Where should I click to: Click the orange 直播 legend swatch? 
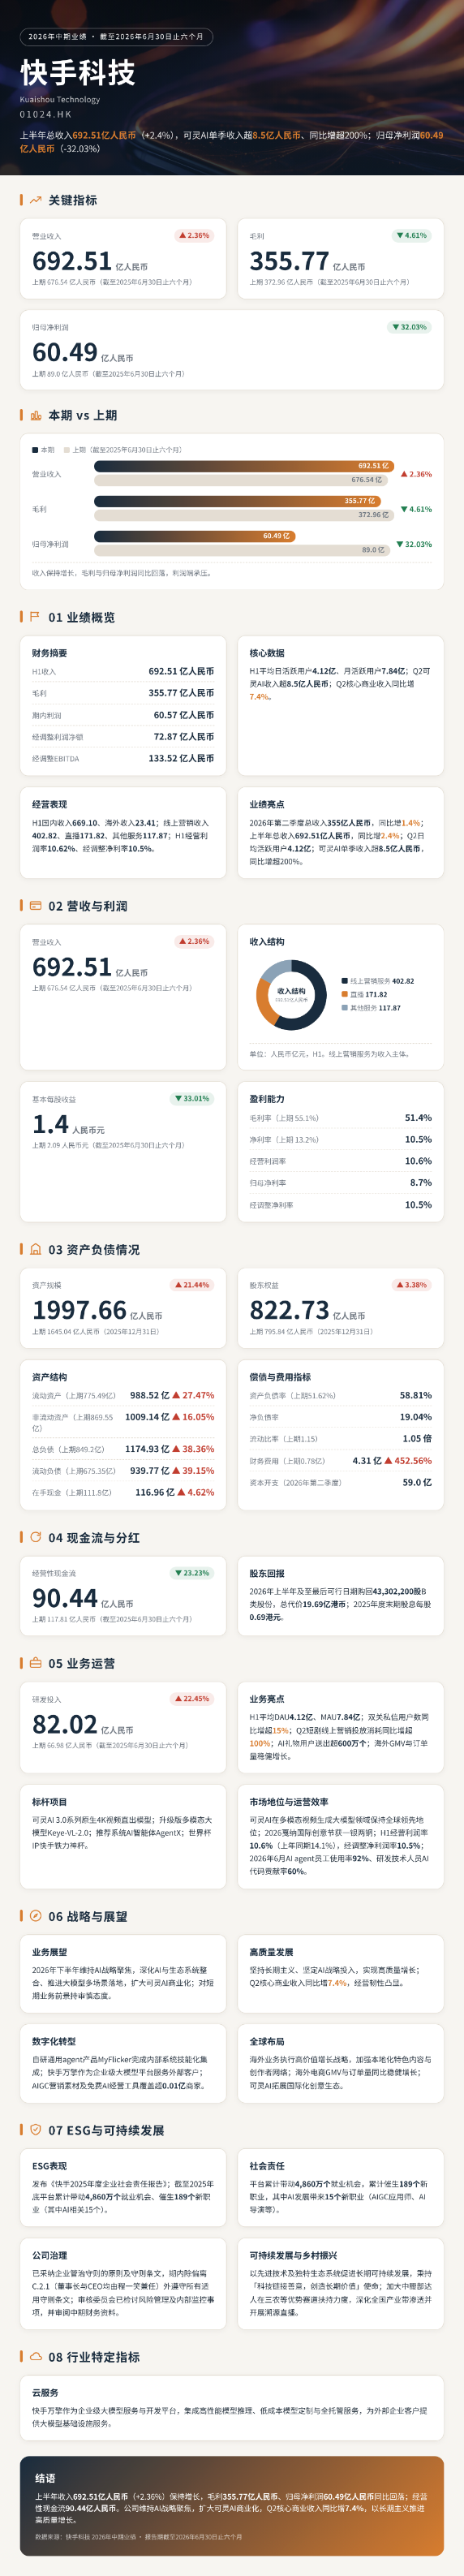pos(345,995)
